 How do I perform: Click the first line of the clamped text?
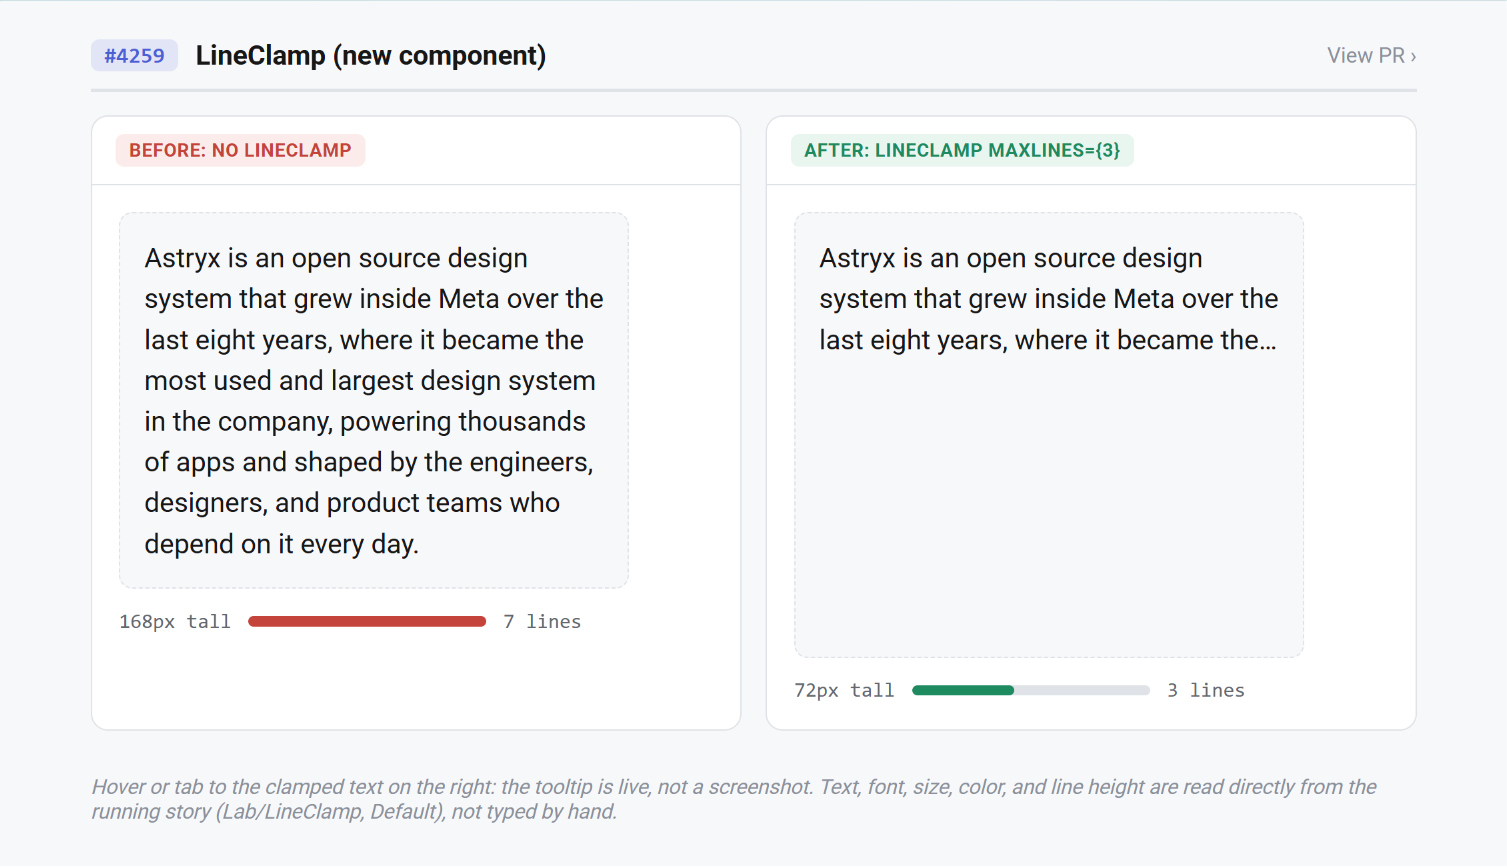pyautogui.click(x=1011, y=258)
